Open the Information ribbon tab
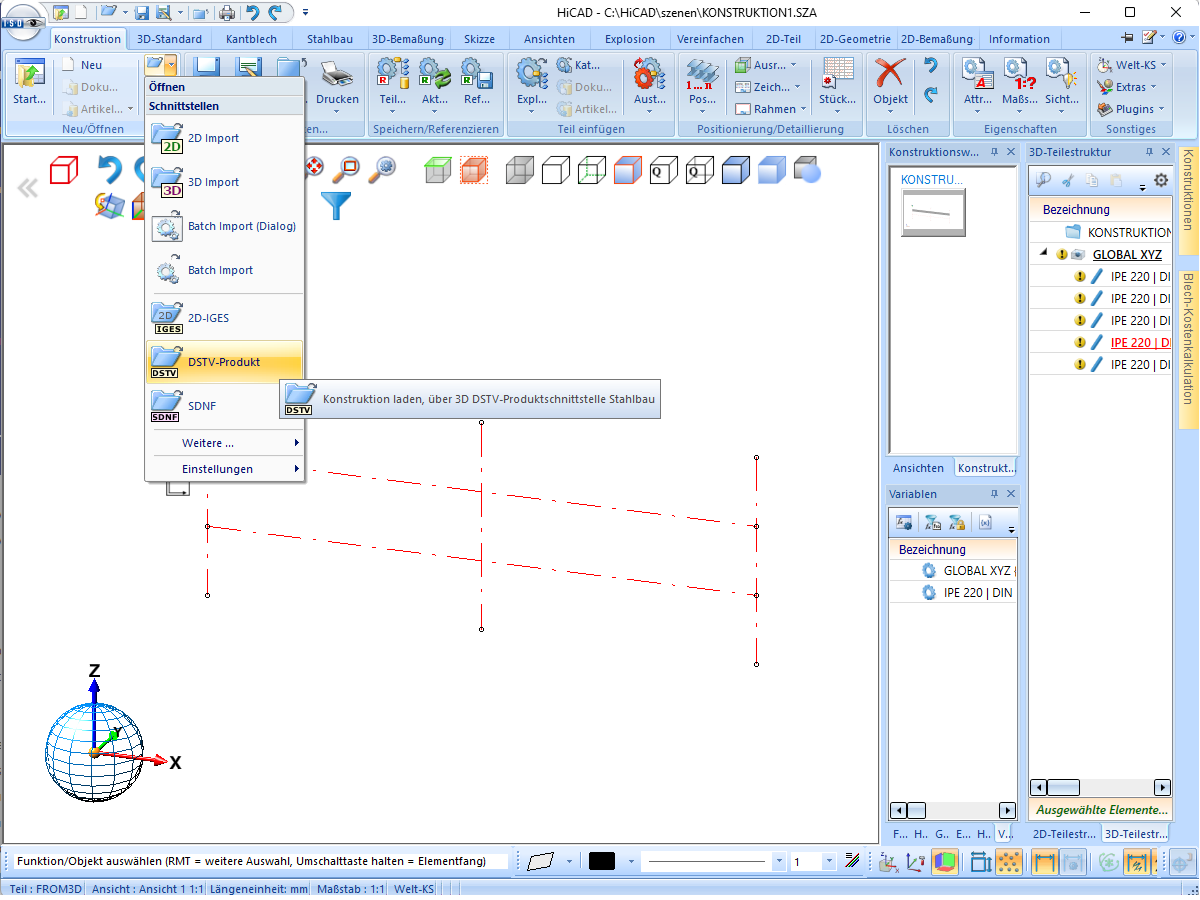This screenshot has width=1200, height=900. (x=1019, y=39)
